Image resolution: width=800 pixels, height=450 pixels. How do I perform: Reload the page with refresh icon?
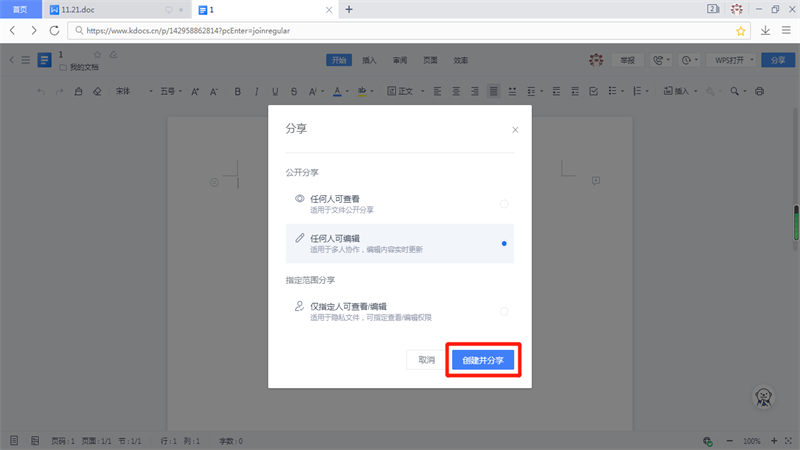[x=54, y=31]
